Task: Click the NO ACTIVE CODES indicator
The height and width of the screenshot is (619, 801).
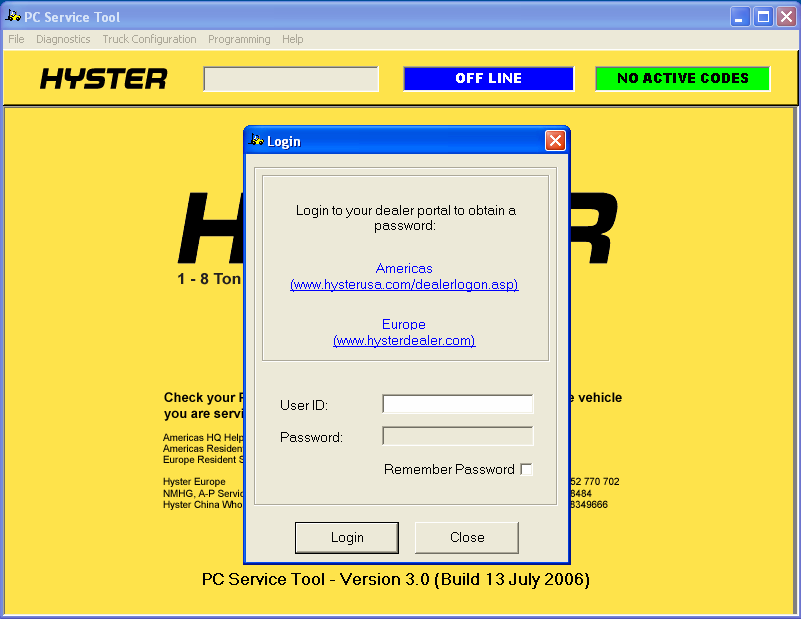Action: 682,79
